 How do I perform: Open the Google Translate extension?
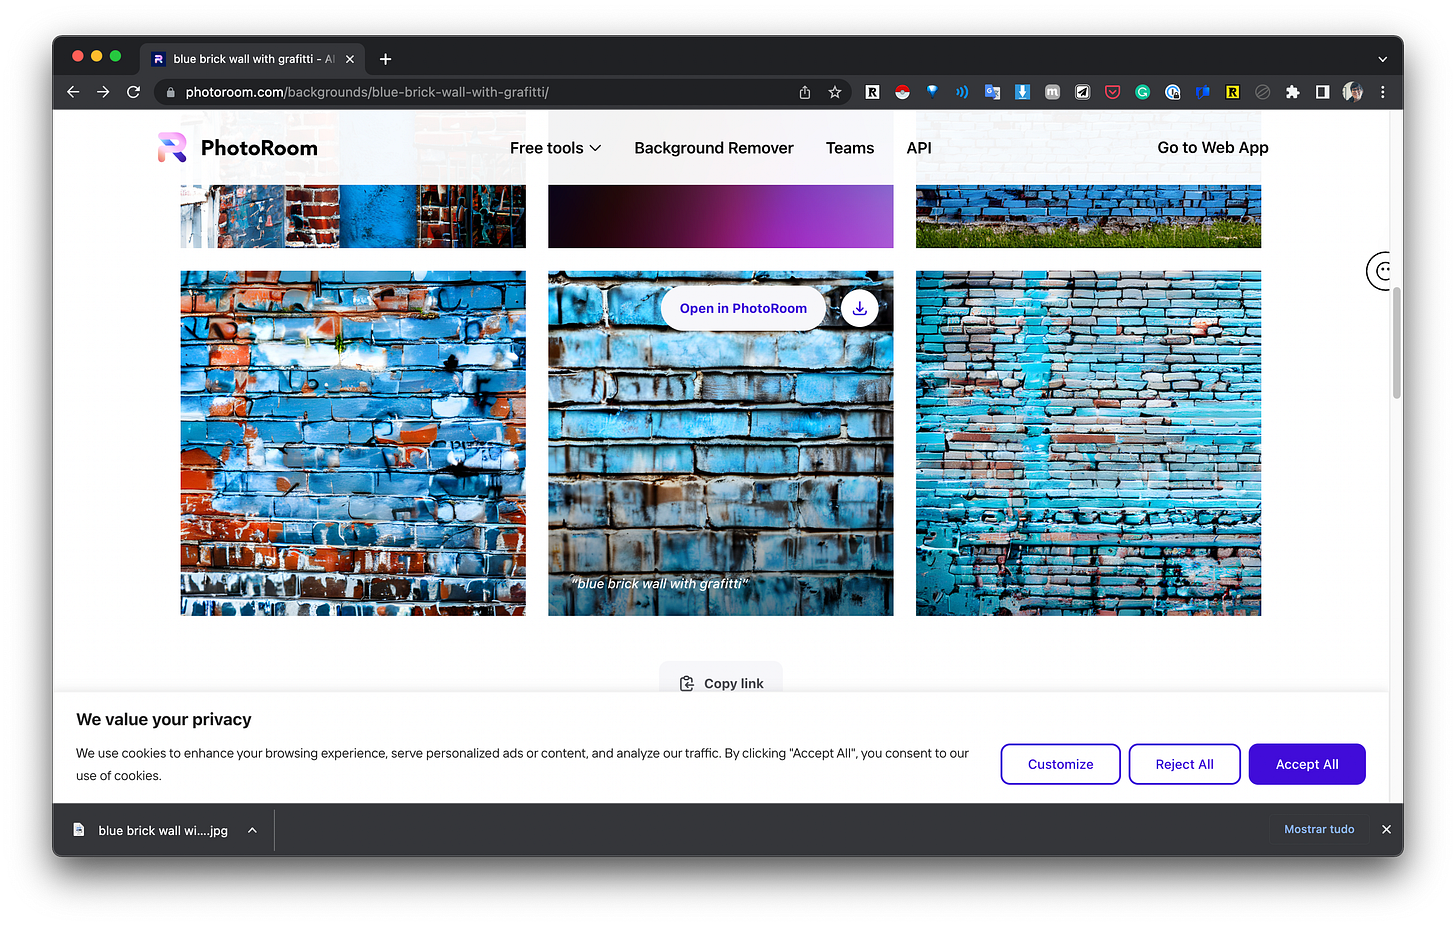click(992, 92)
